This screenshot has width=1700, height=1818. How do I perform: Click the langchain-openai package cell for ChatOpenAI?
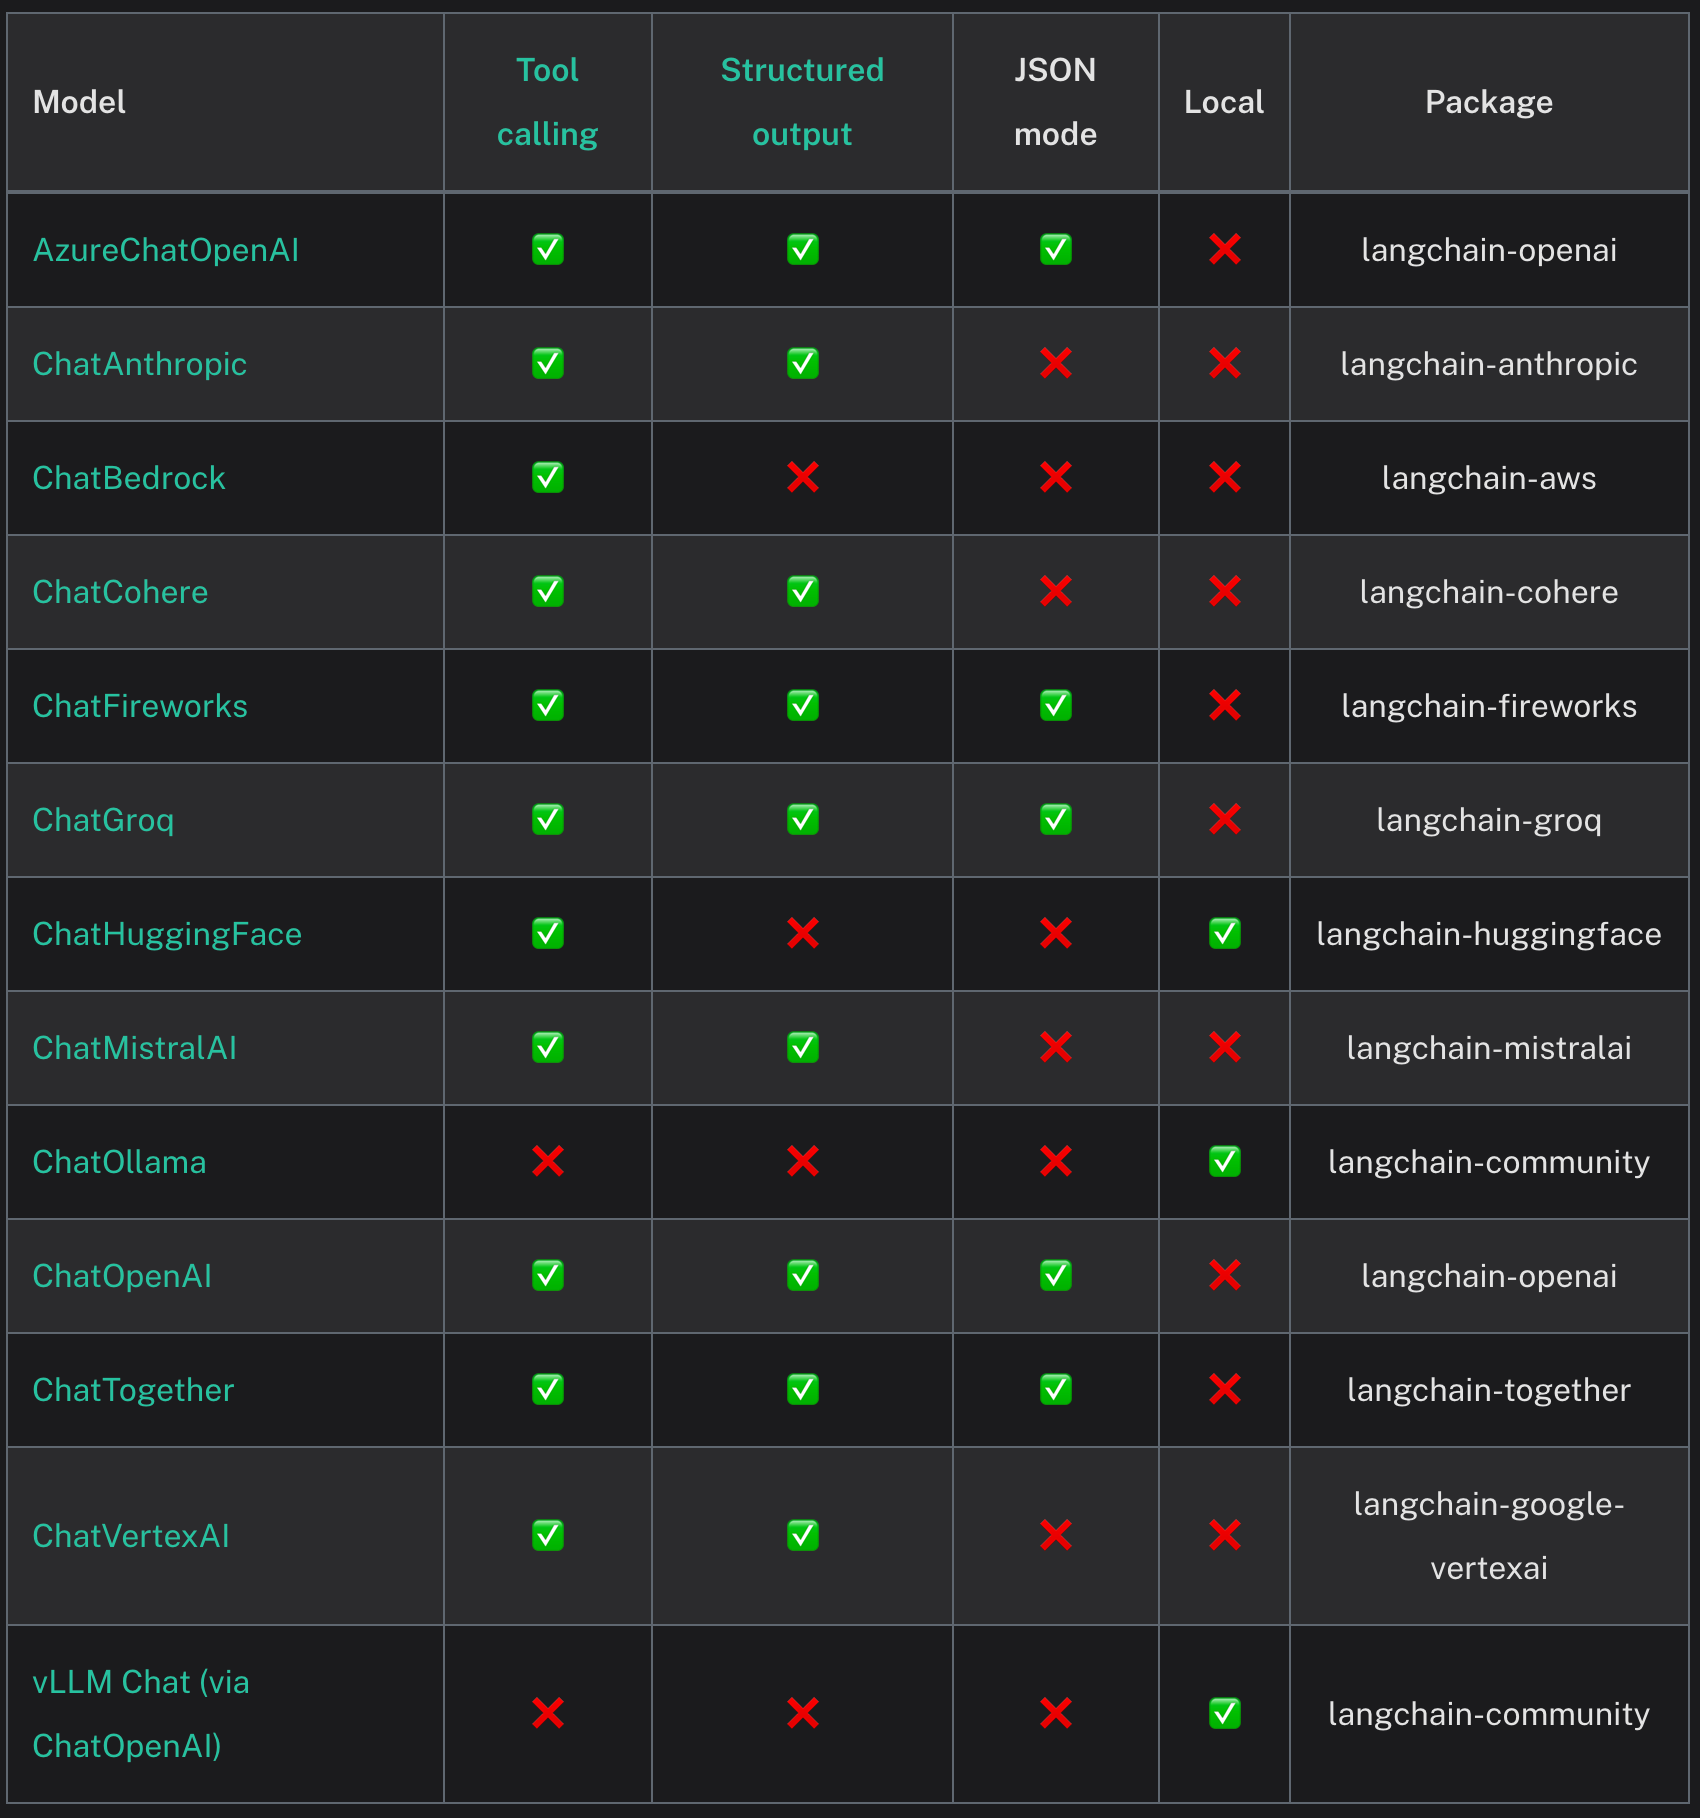pos(1489,1276)
